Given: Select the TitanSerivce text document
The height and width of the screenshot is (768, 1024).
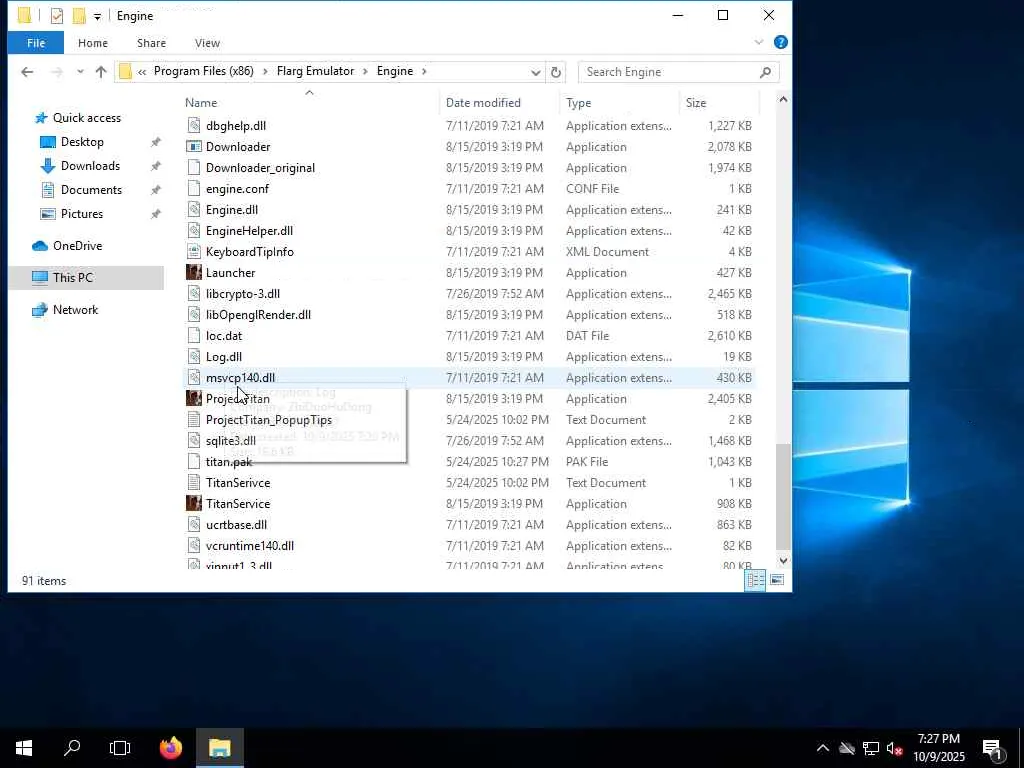Looking at the screenshot, I should click(x=470, y=483).
